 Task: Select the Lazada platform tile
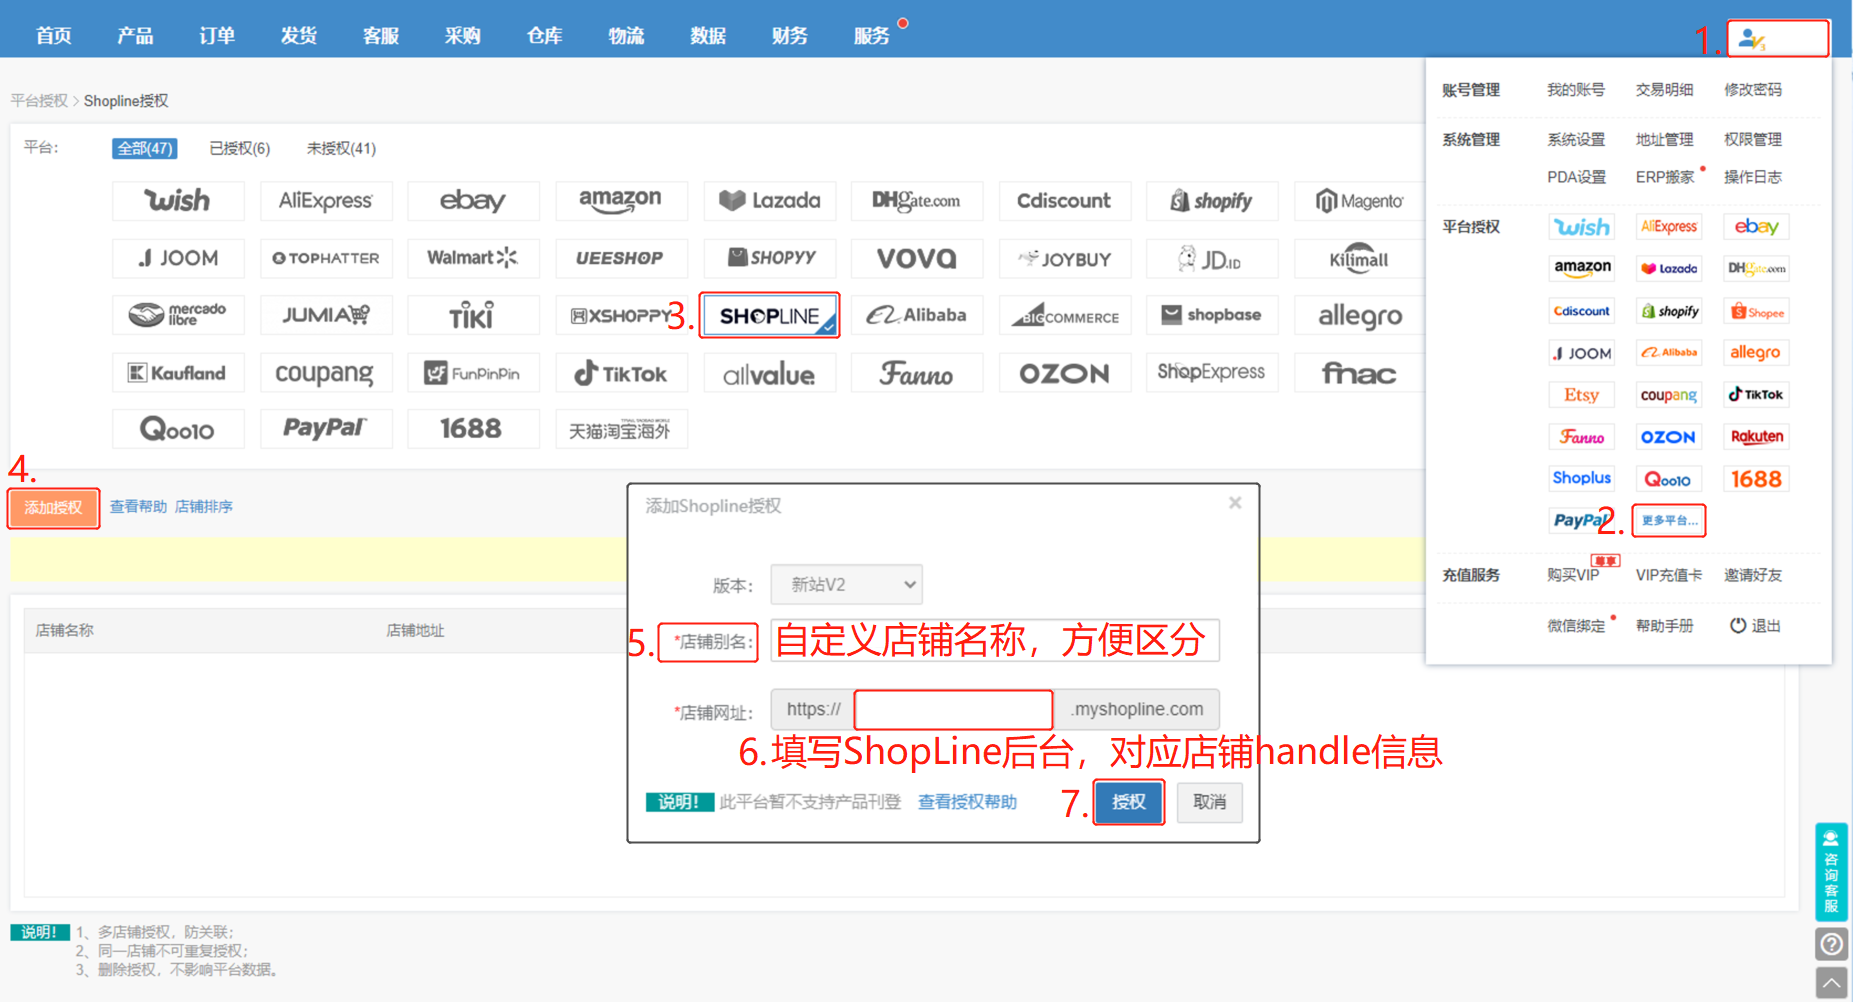(769, 201)
